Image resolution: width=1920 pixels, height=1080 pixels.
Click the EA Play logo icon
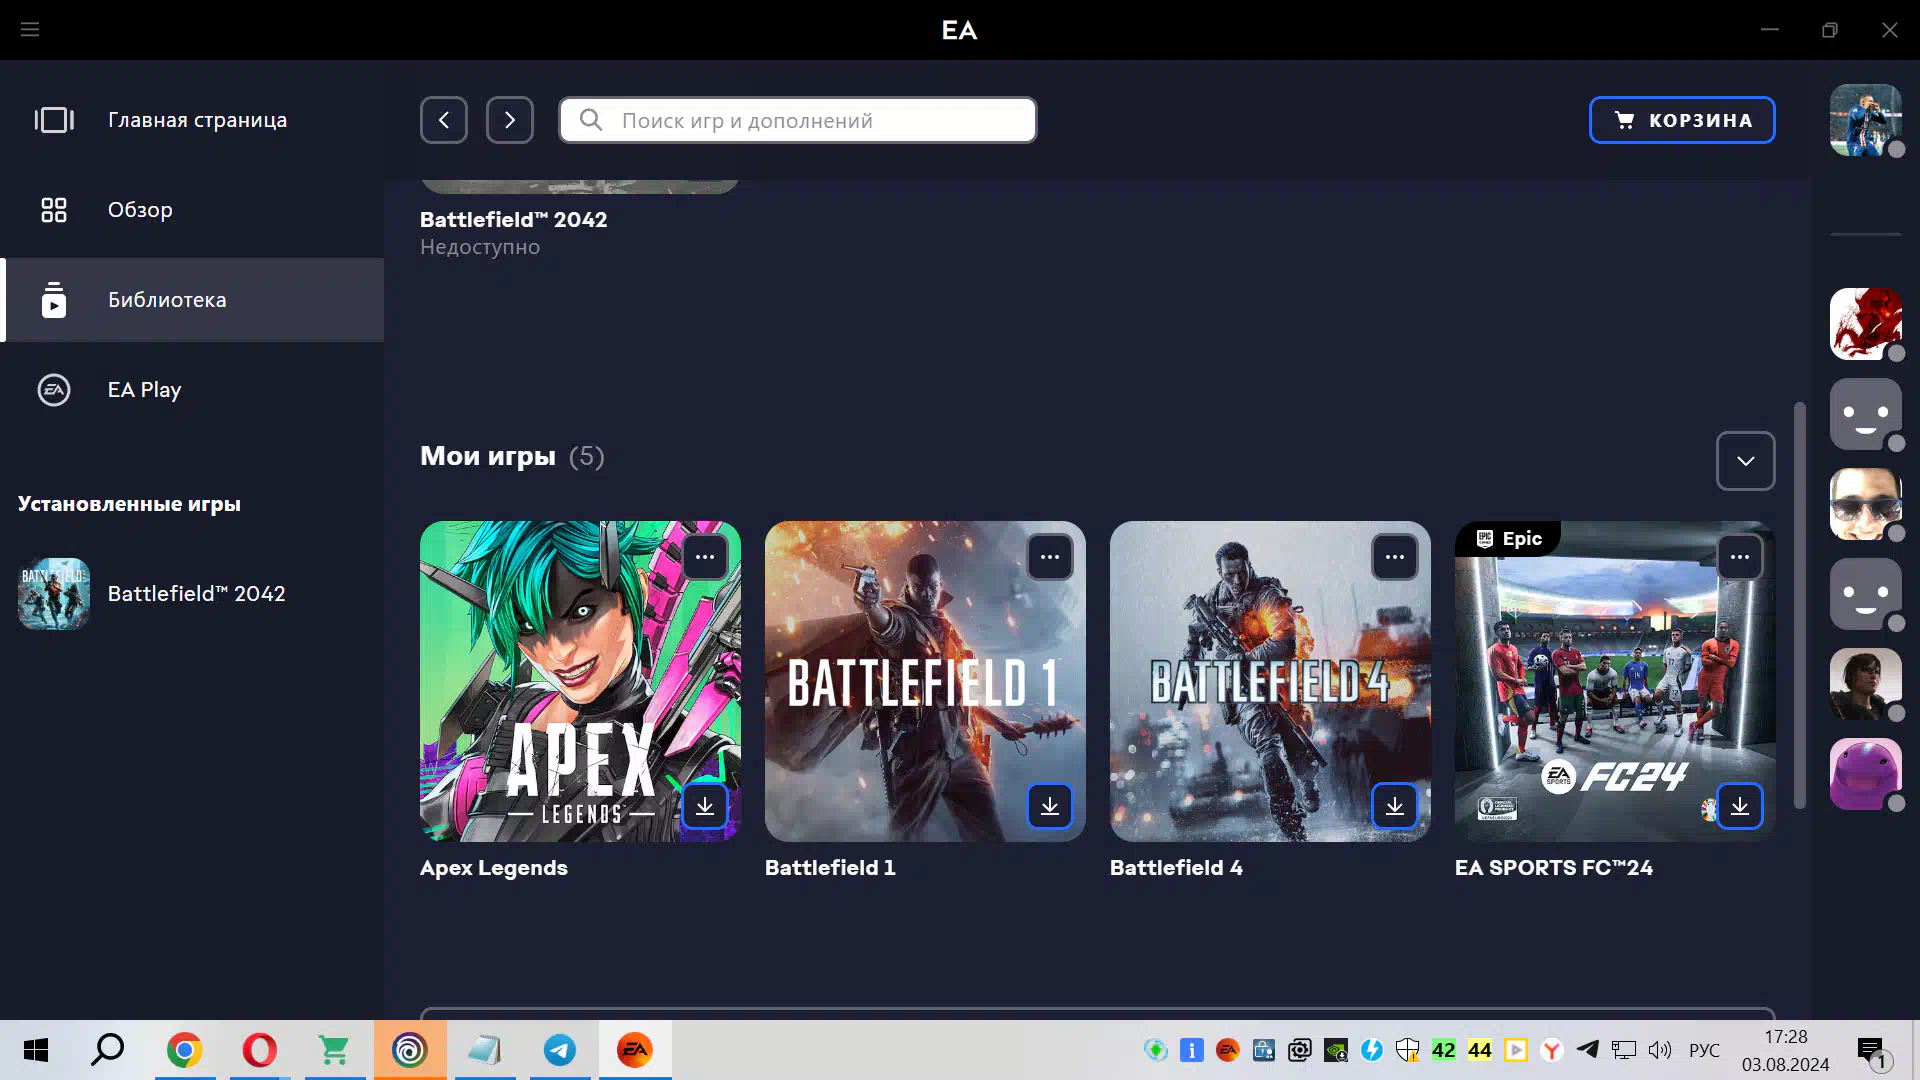pos(54,390)
